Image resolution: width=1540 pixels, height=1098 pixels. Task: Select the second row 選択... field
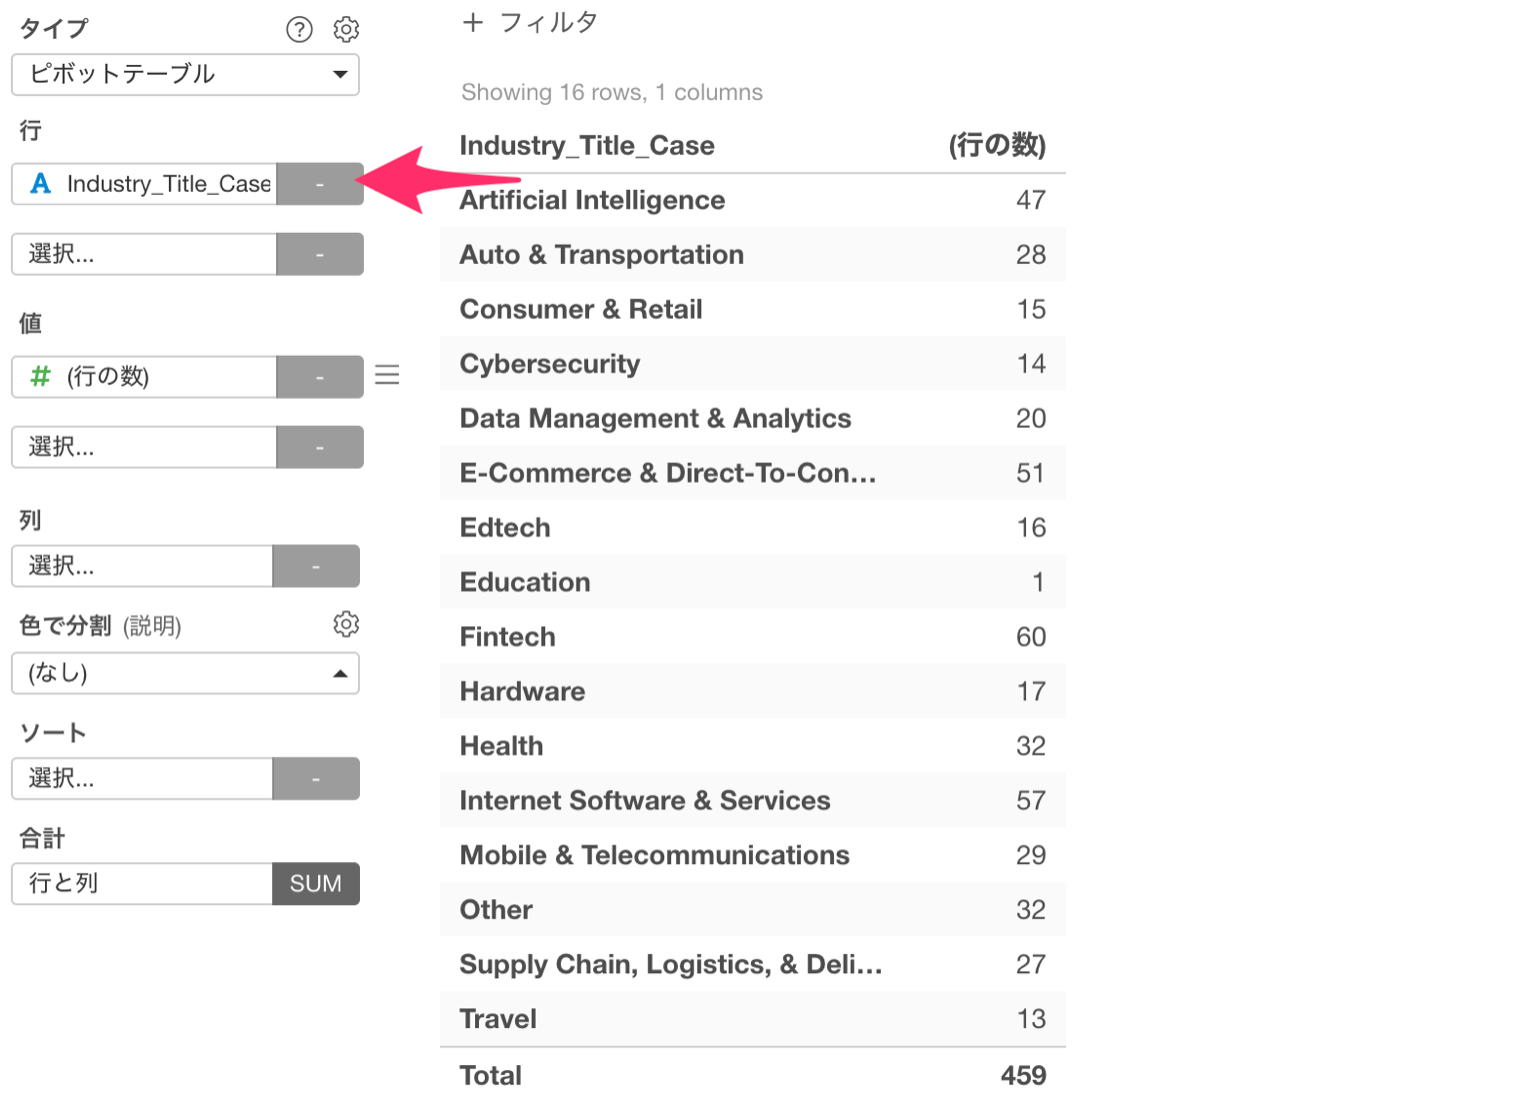pyautogui.click(x=144, y=254)
